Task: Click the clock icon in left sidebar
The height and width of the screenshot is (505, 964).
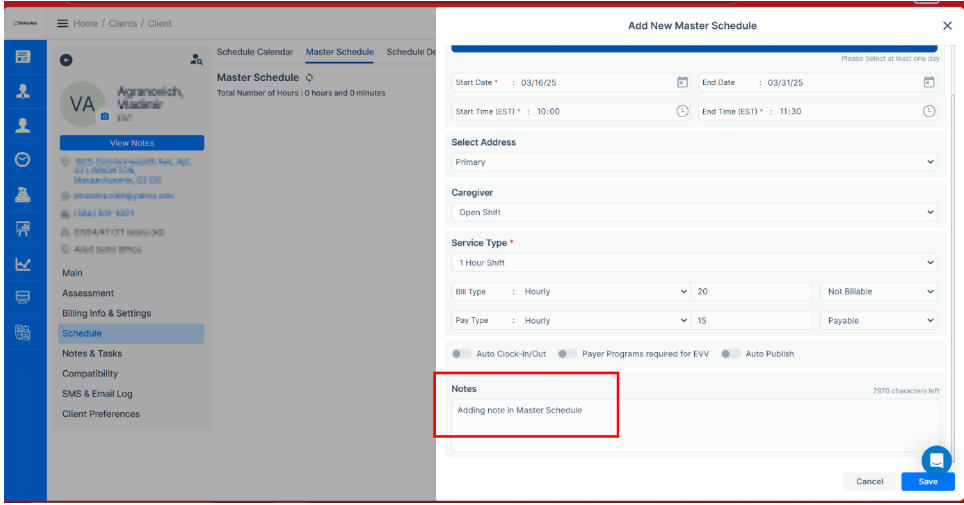Action: point(22,160)
